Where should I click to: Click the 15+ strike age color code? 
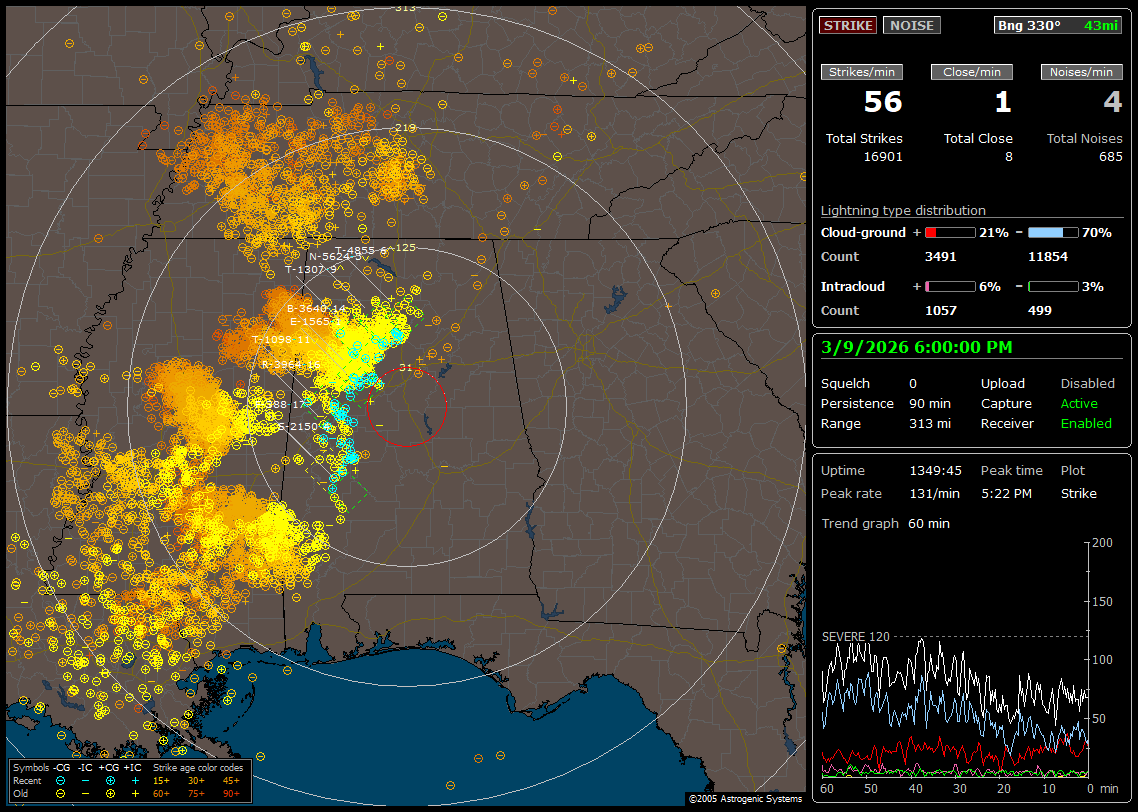tap(161, 780)
